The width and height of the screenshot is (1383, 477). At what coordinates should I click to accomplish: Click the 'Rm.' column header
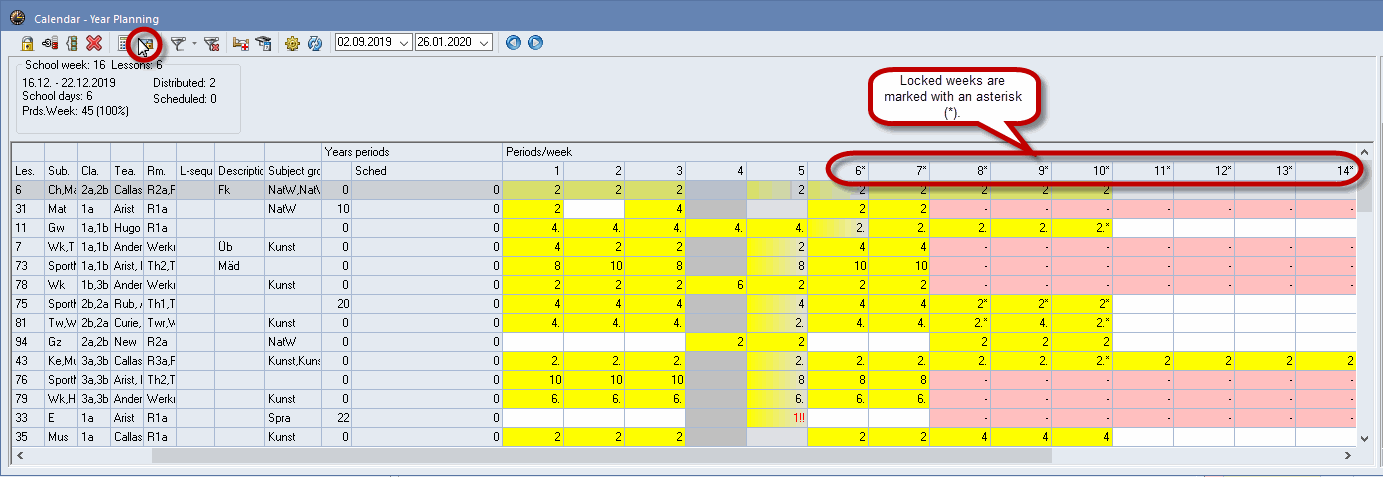point(160,171)
